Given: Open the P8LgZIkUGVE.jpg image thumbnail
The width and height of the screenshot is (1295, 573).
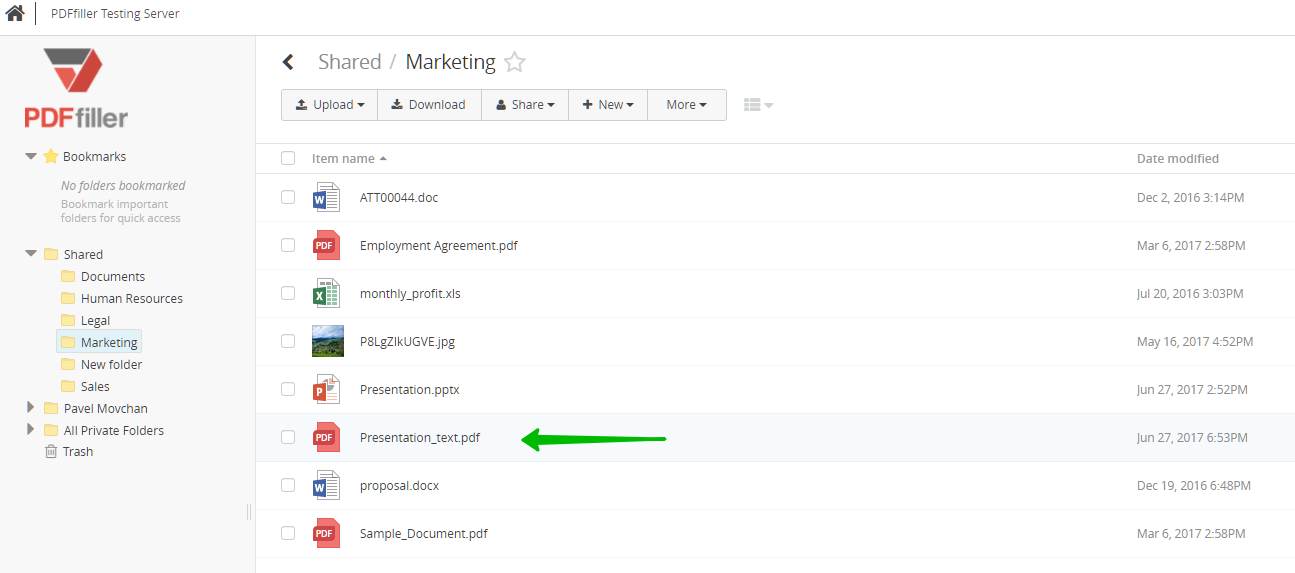Looking at the screenshot, I should 327,341.
